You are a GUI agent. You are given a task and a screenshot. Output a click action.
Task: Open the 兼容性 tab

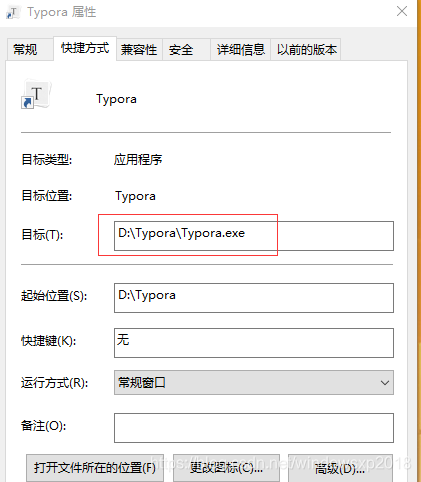(x=139, y=50)
